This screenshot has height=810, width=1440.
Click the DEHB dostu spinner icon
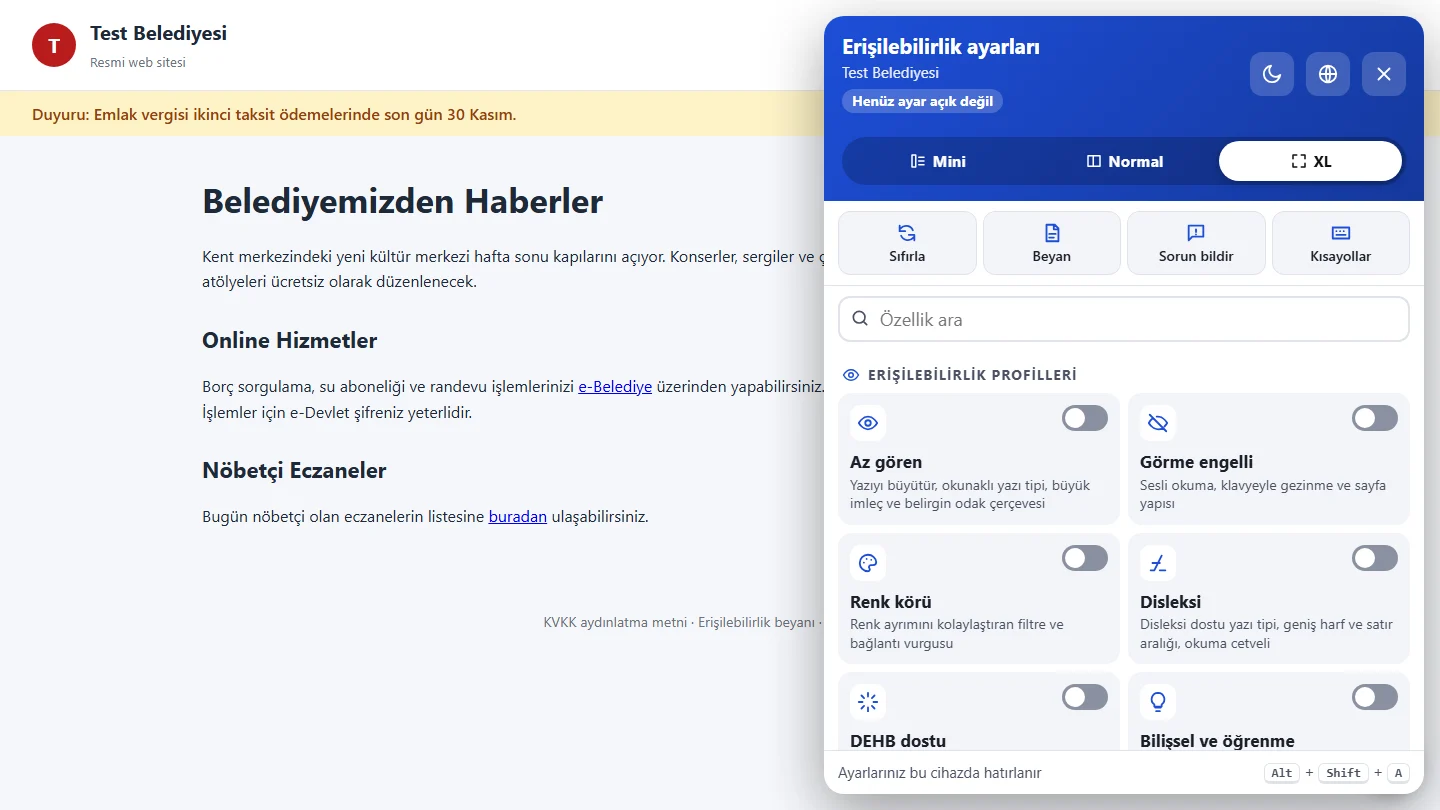coord(868,702)
